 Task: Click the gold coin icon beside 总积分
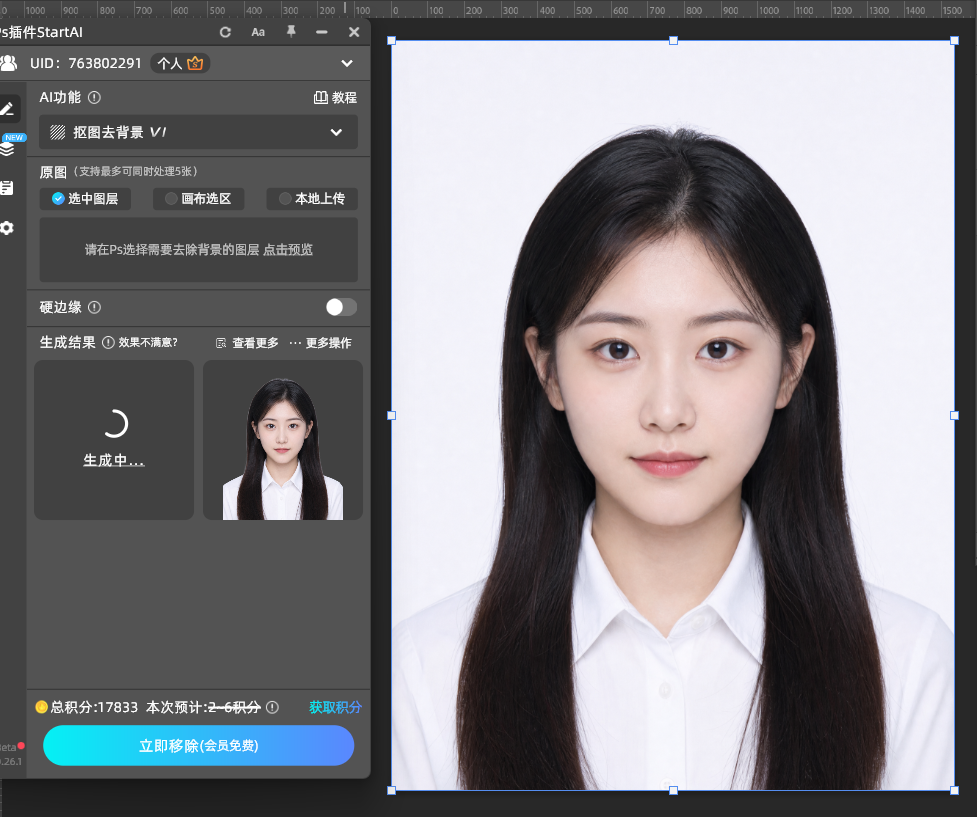click(x=42, y=707)
